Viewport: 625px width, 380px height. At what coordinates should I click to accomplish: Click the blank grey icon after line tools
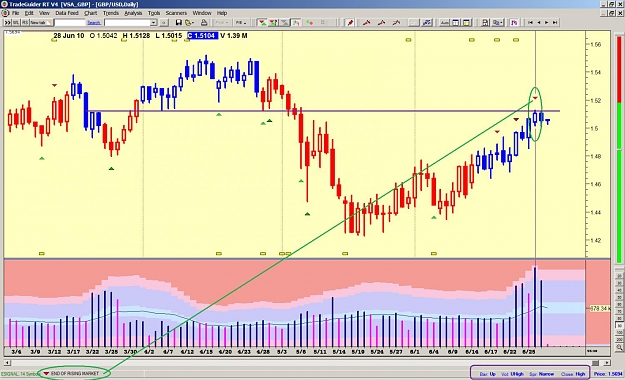[x=414, y=23]
